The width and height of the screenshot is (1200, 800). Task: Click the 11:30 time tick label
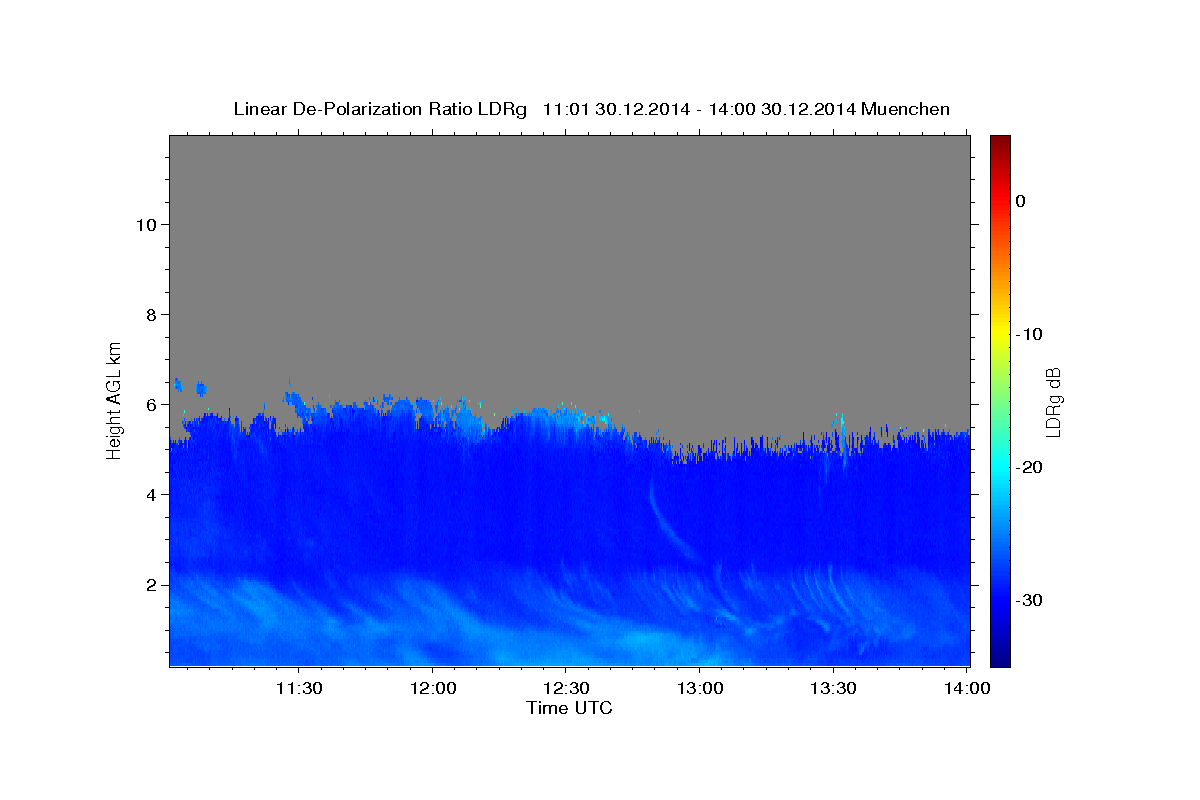click(x=298, y=688)
